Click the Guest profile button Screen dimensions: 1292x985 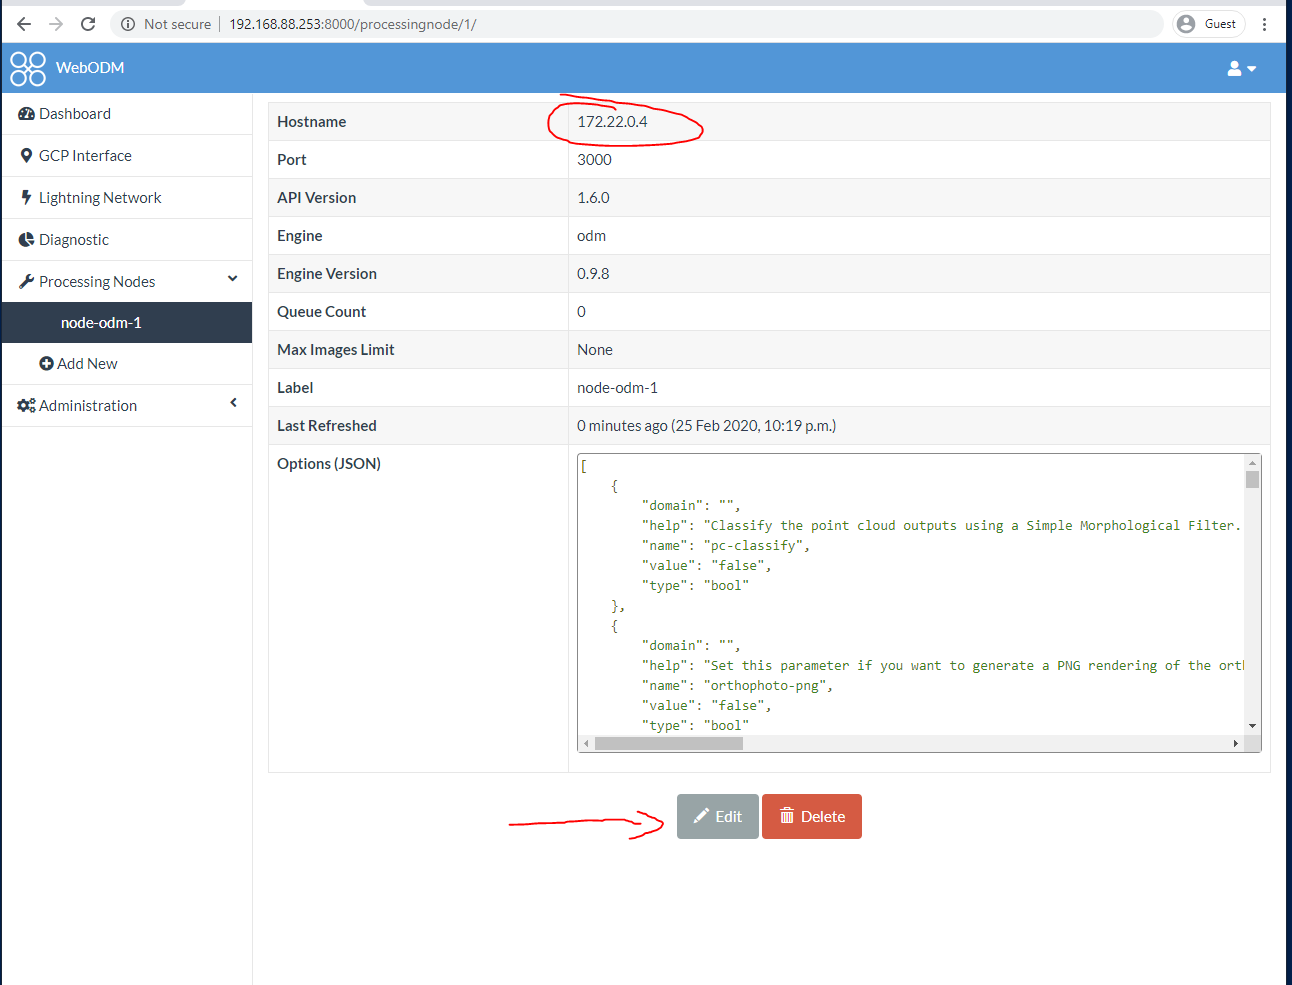[1208, 23]
